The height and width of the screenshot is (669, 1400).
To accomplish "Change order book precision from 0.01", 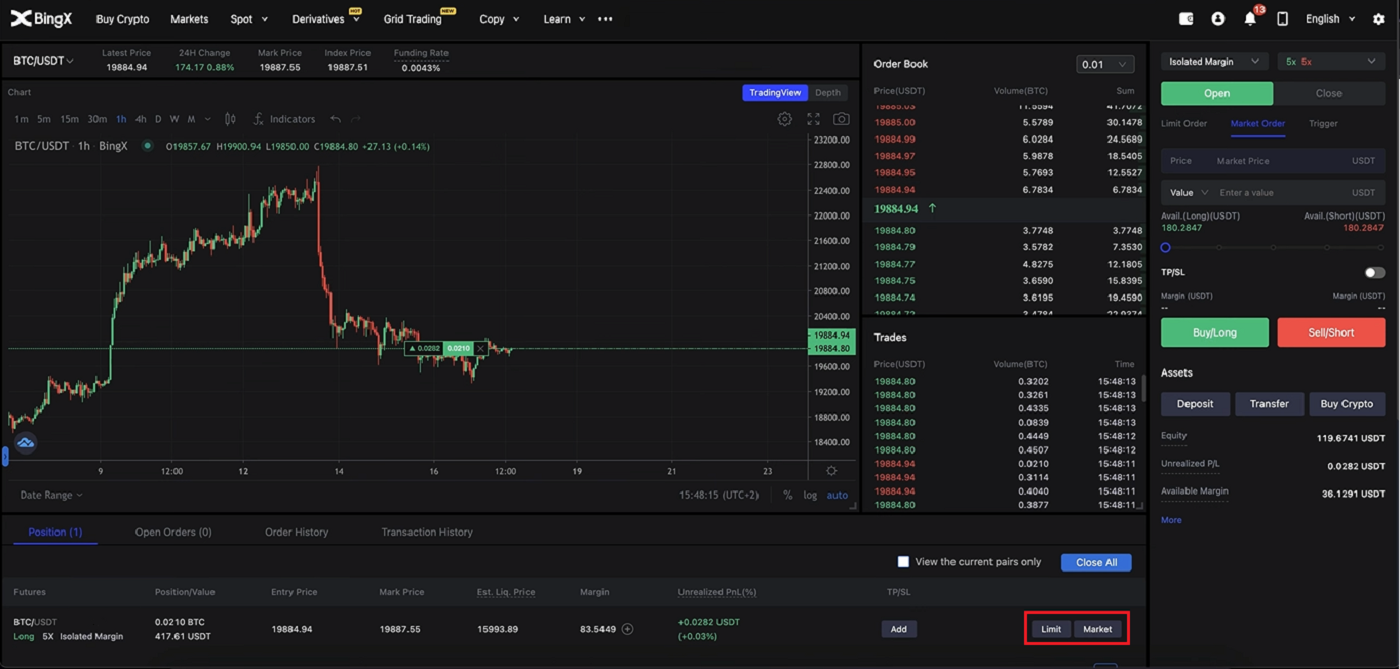I will 1104,63.
